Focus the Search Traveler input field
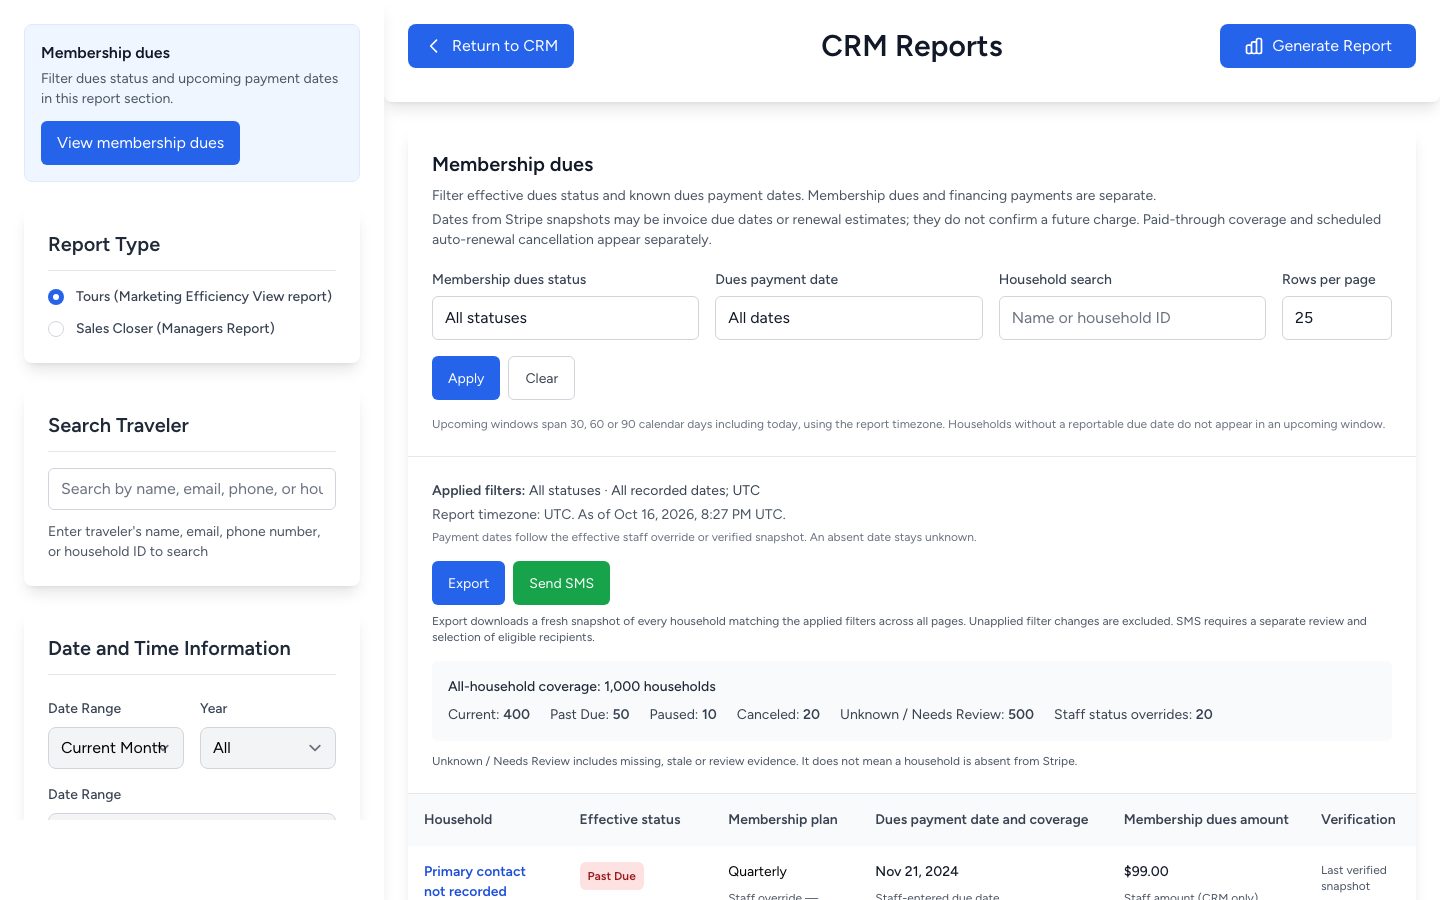 (192, 489)
